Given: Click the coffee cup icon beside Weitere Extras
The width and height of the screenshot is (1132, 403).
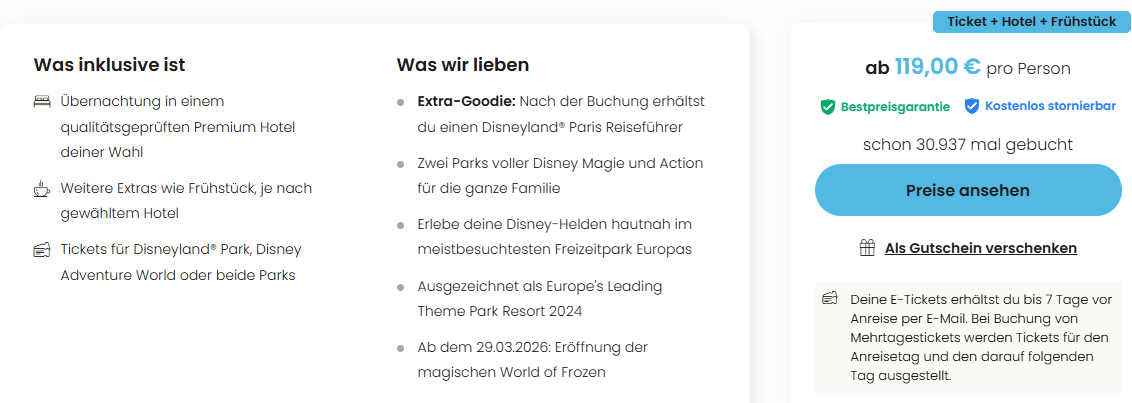Looking at the screenshot, I should point(42,190).
